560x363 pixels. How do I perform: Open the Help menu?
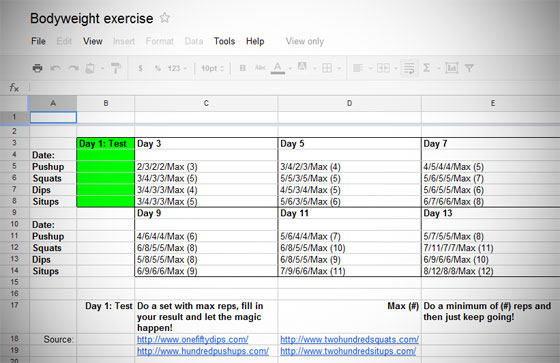coord(255,41)
